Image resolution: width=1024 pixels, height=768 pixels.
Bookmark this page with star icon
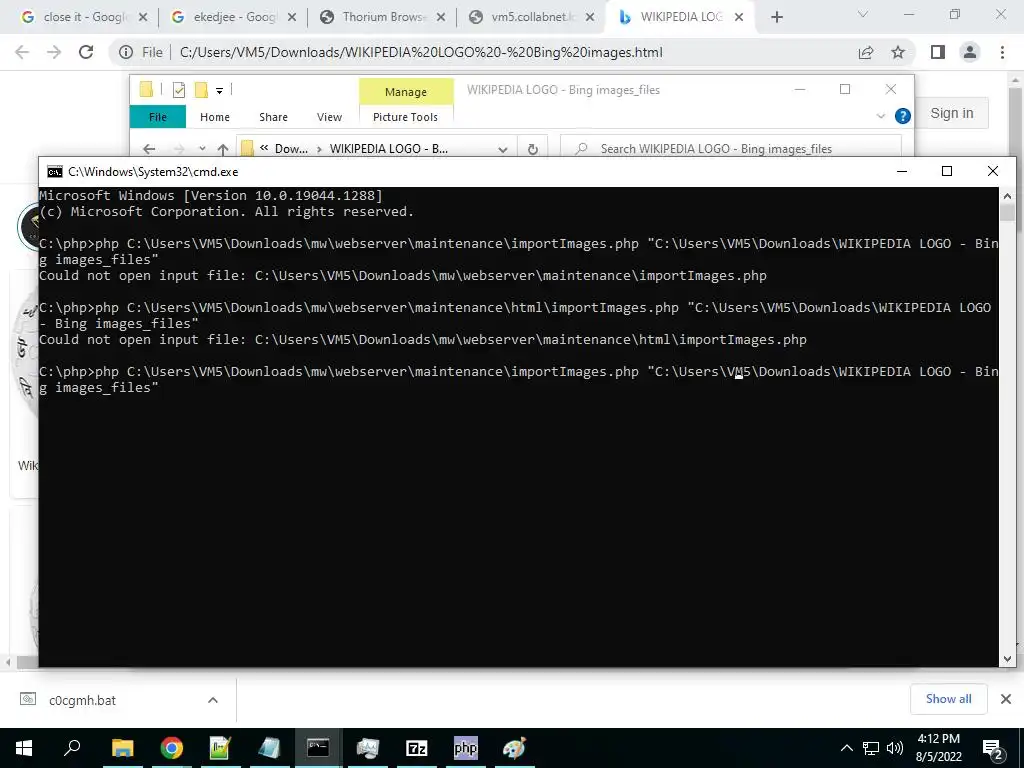pyautogui.click(x=898, y=52)
